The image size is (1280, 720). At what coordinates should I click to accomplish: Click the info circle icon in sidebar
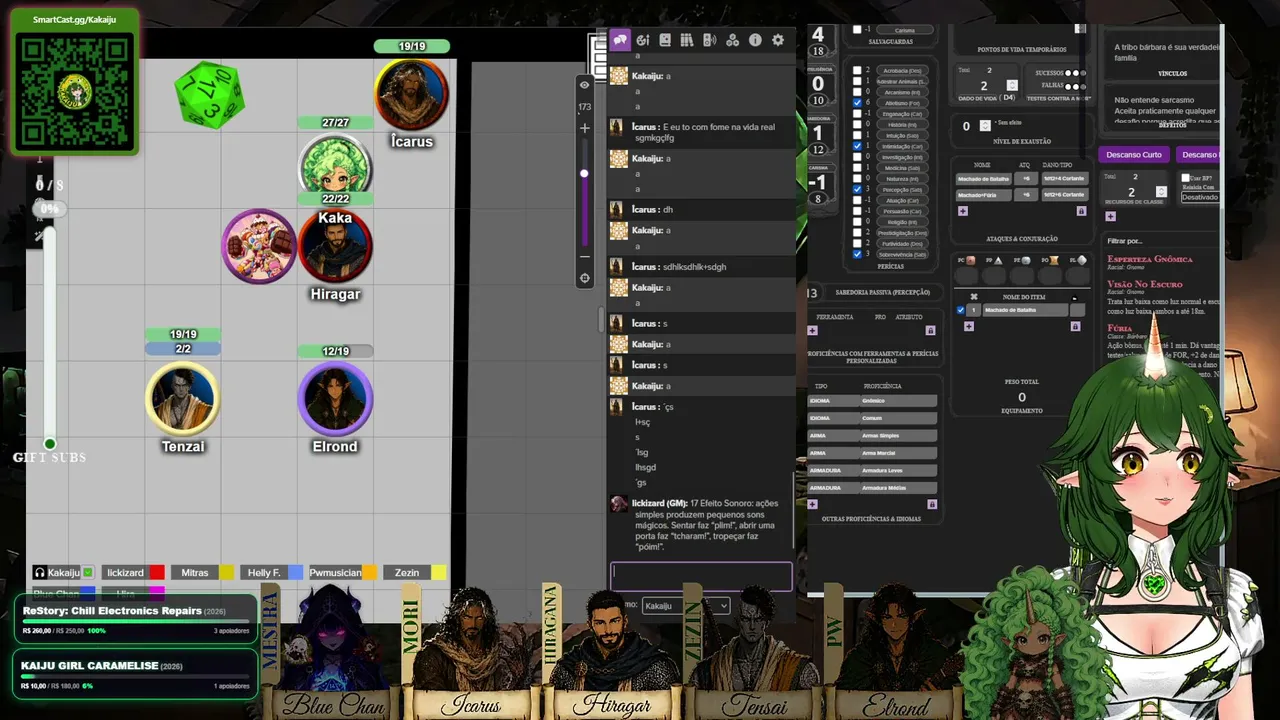755,40
